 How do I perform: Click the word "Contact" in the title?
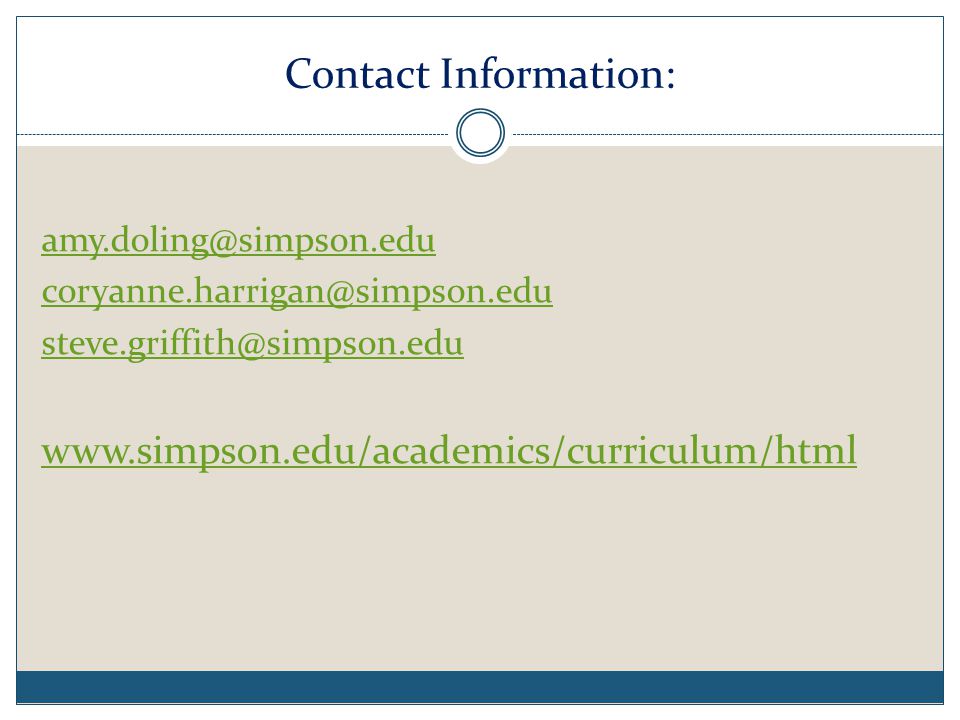358,74
